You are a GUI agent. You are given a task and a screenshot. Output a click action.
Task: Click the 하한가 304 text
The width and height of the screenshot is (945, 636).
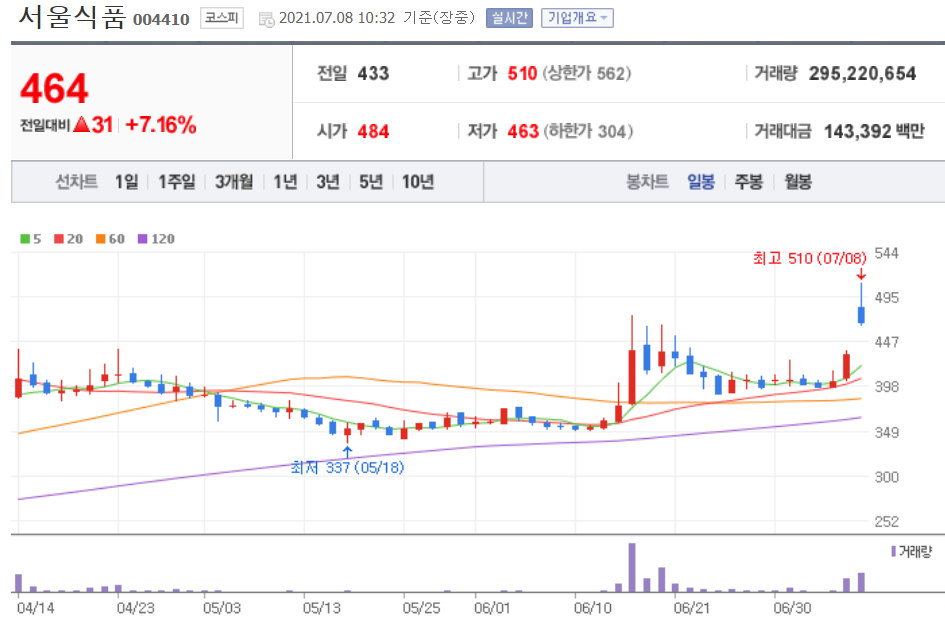tap(588, 131)
